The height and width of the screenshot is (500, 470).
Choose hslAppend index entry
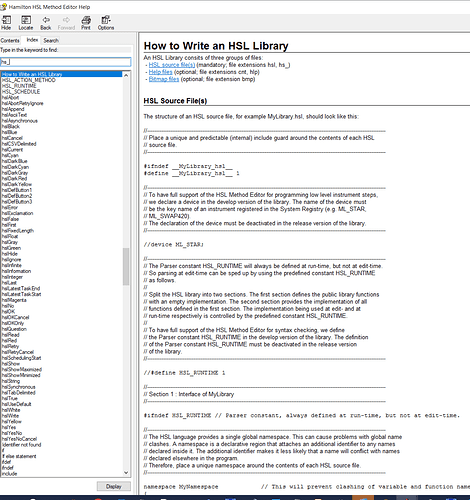[x=13, y=109]
